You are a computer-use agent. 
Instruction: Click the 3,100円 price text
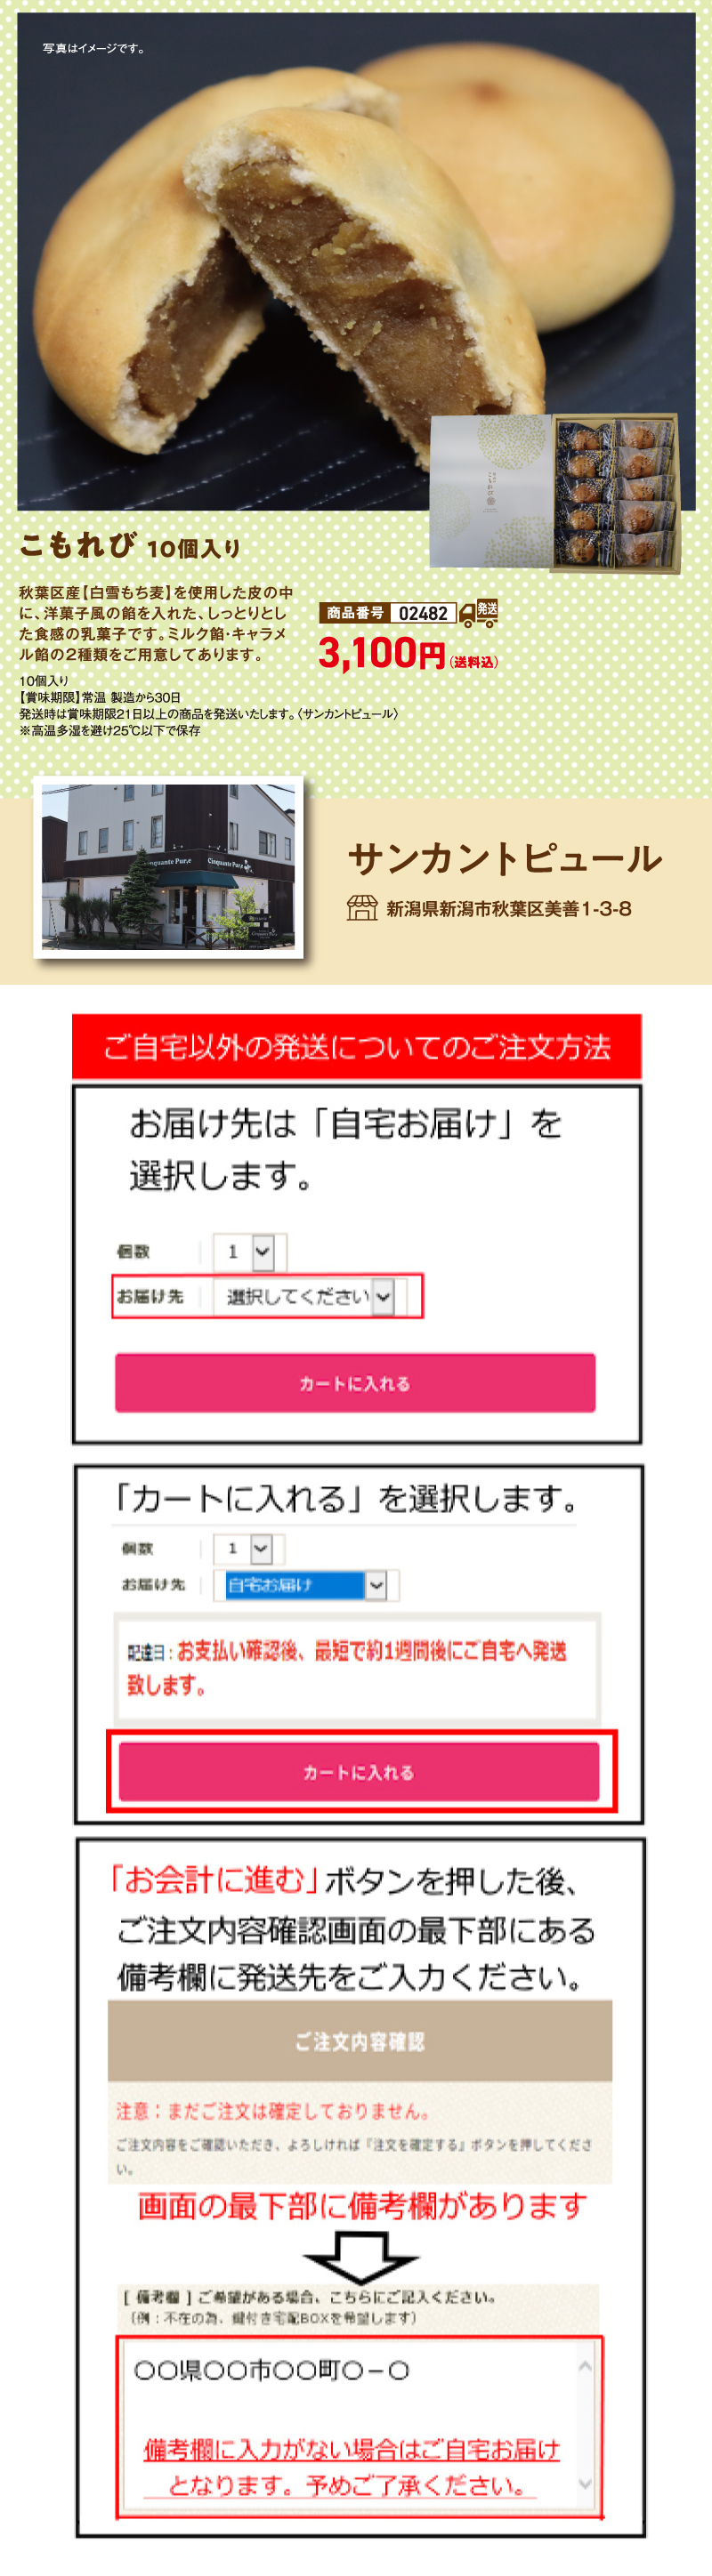[x=381, y=653]
